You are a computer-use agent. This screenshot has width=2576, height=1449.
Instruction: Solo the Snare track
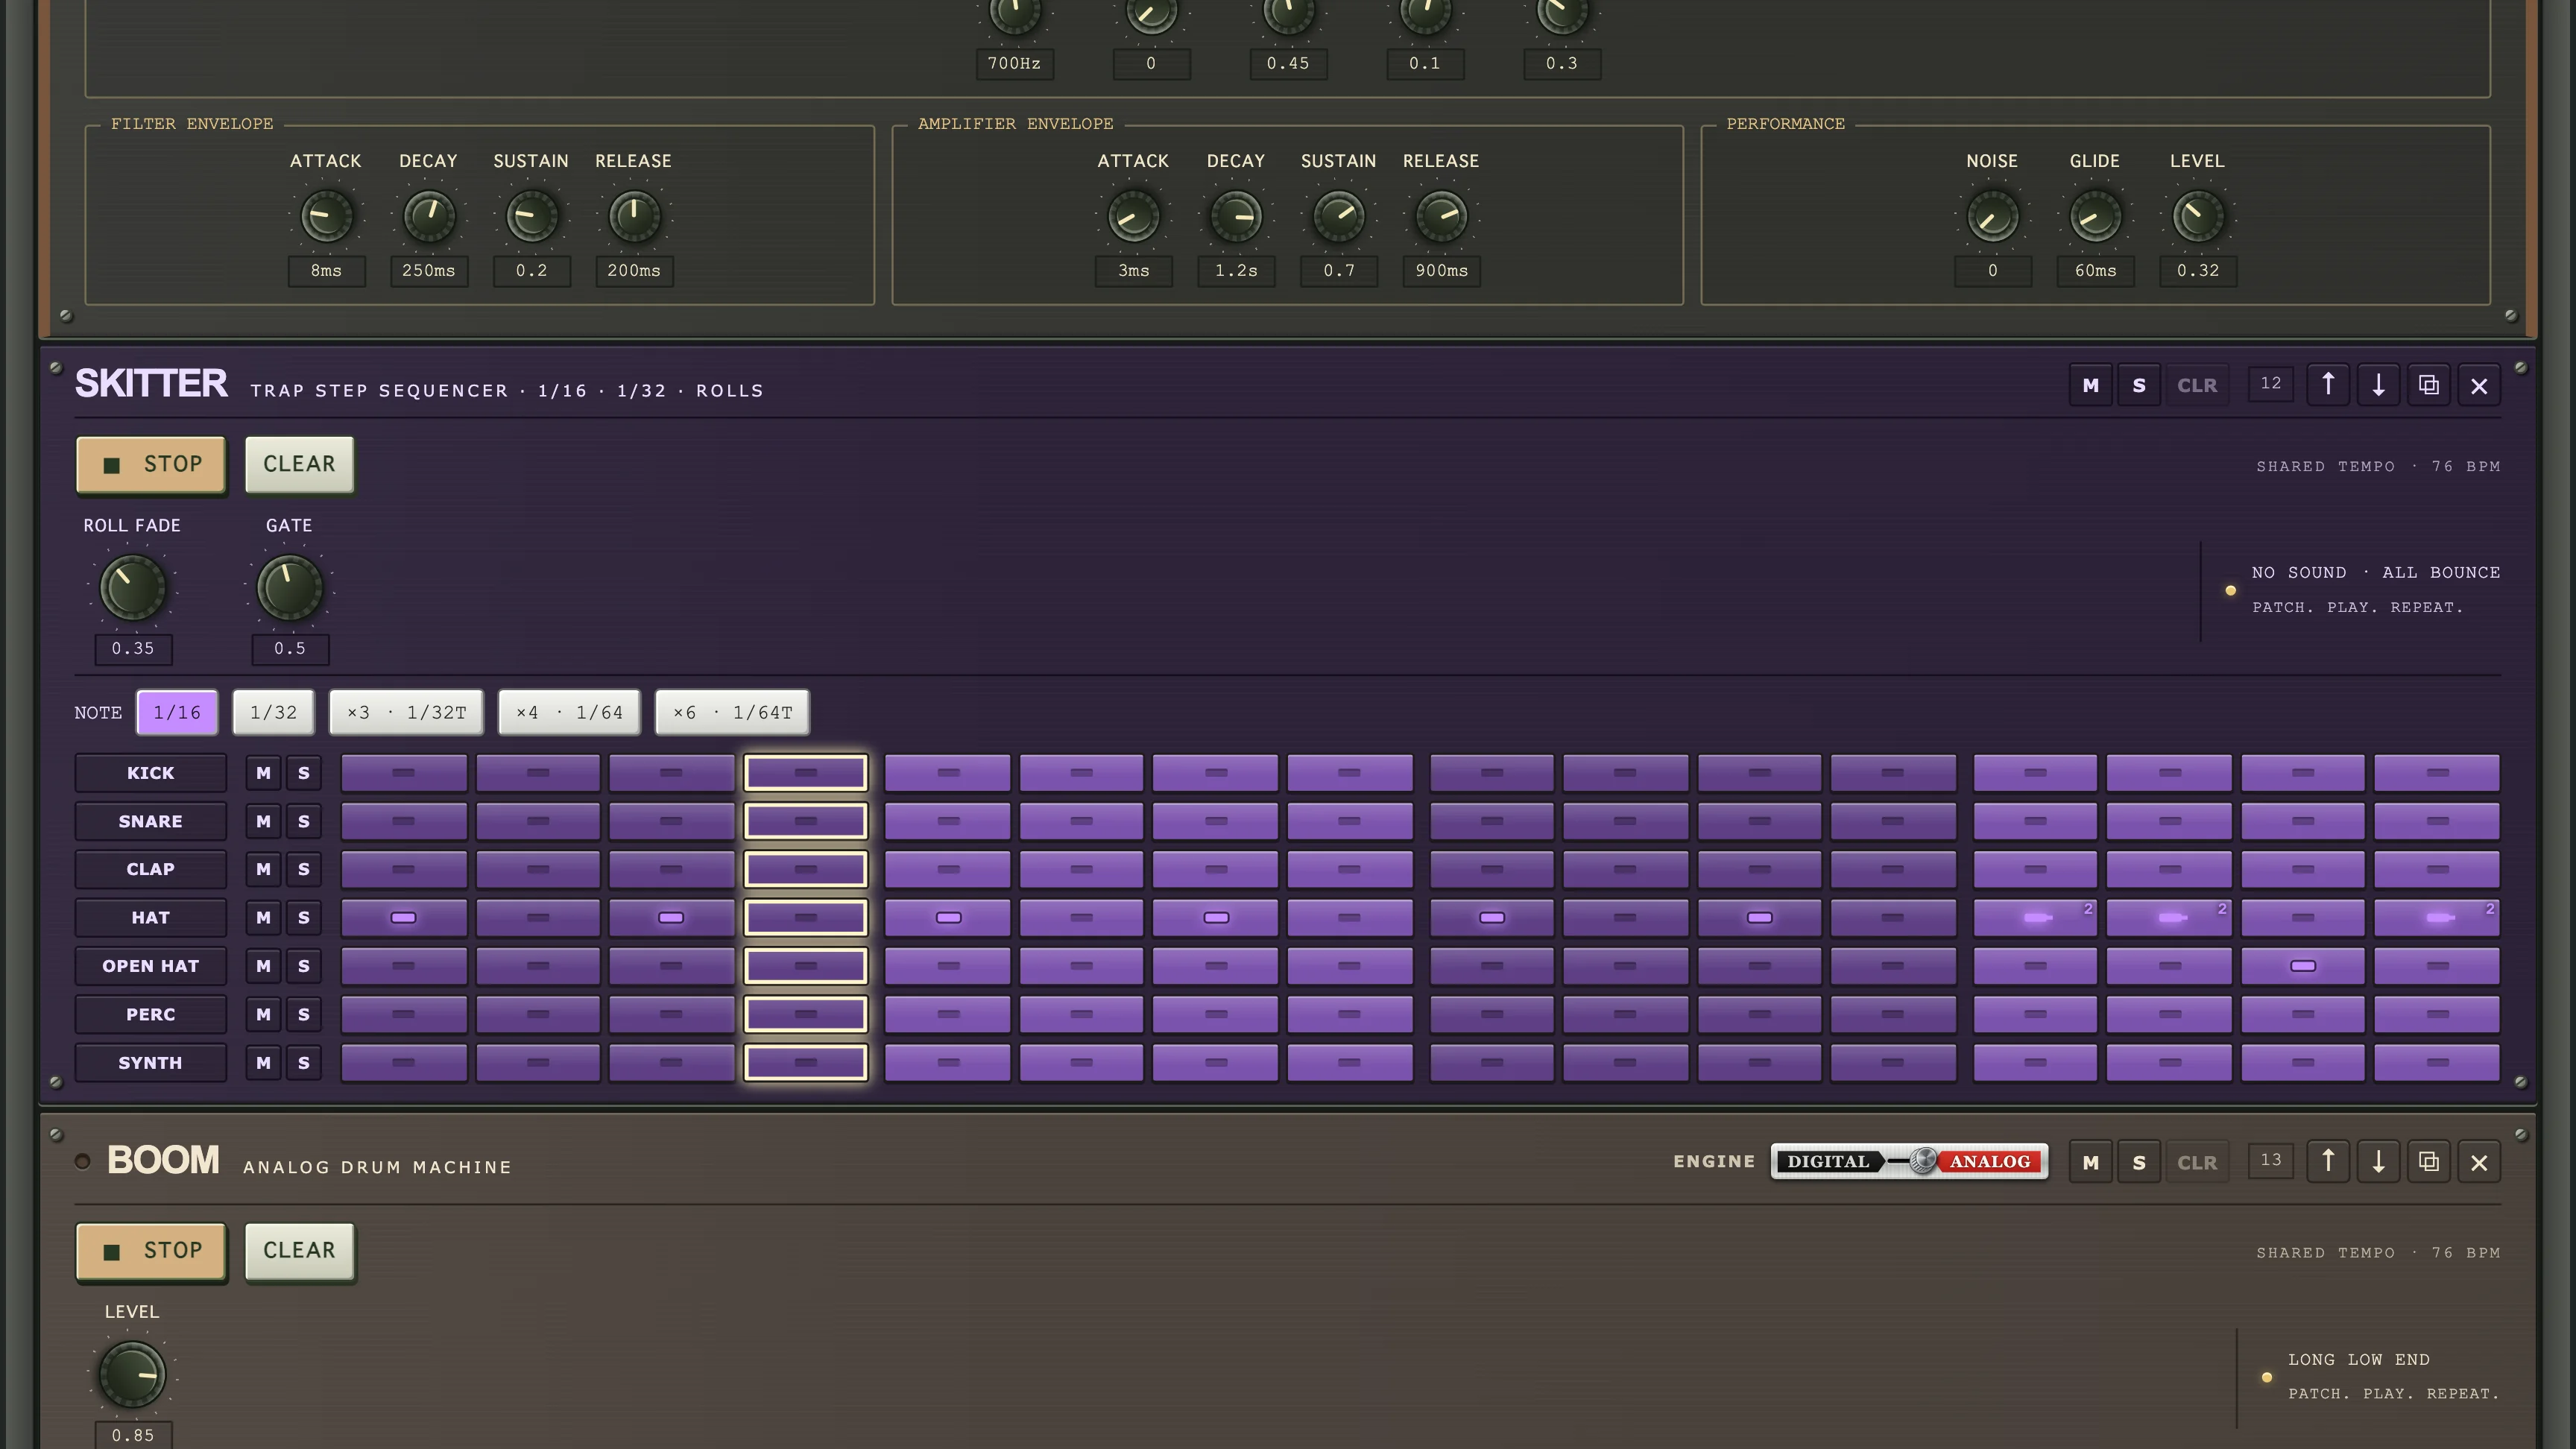coord(304,821)
